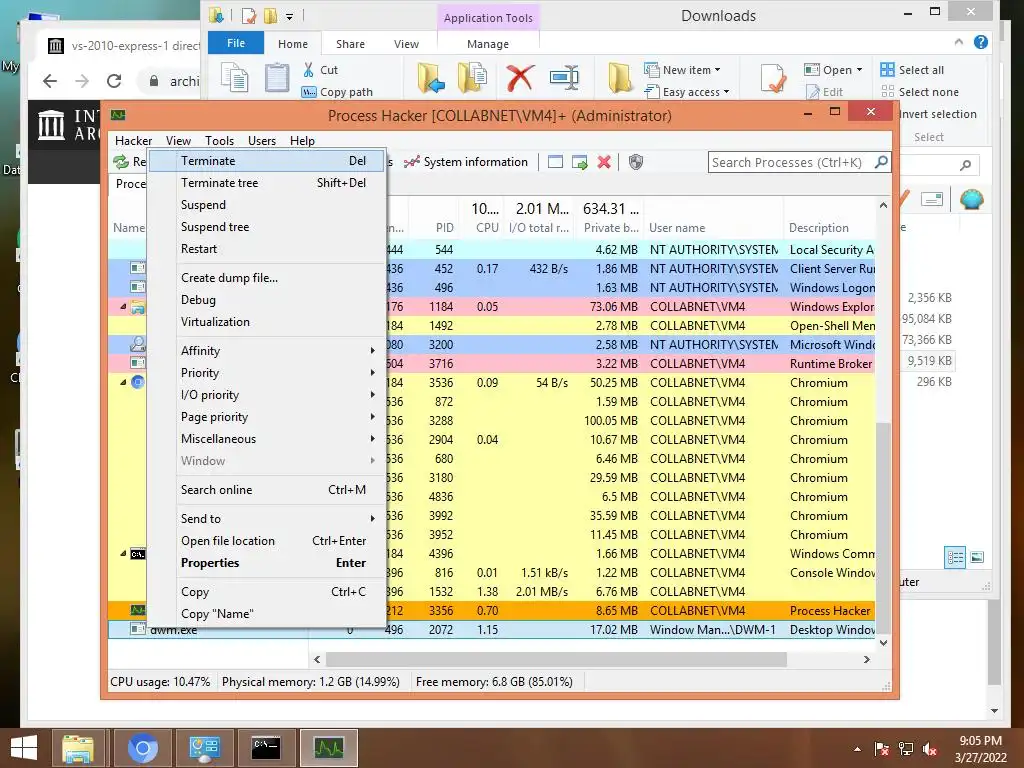Open the Help menu in Process Hacker
Screen dimensions: 1024x768
302,140
